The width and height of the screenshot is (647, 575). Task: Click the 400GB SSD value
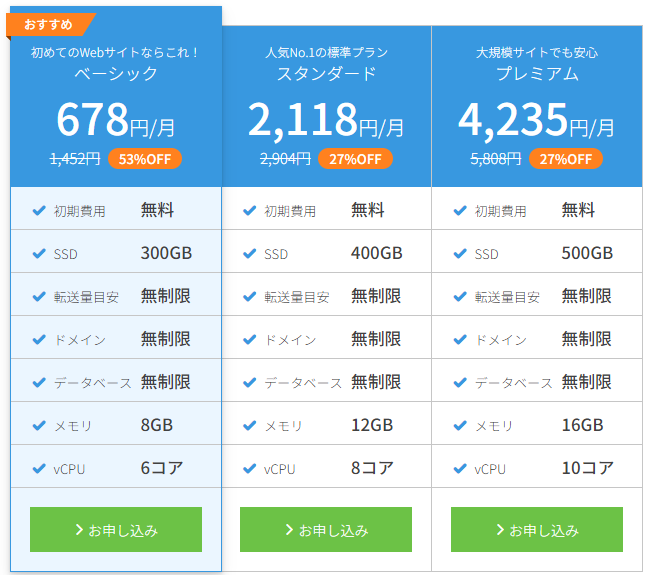point(377,253)
